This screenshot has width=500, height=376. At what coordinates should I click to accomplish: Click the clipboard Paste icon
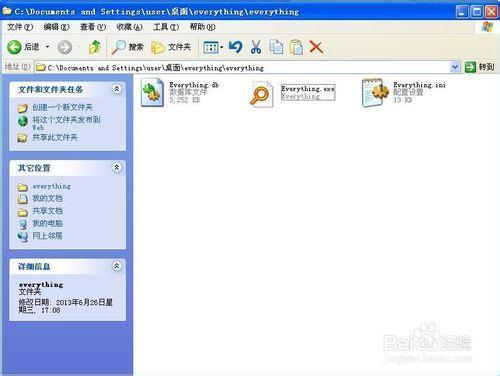(x=296, y=47)
